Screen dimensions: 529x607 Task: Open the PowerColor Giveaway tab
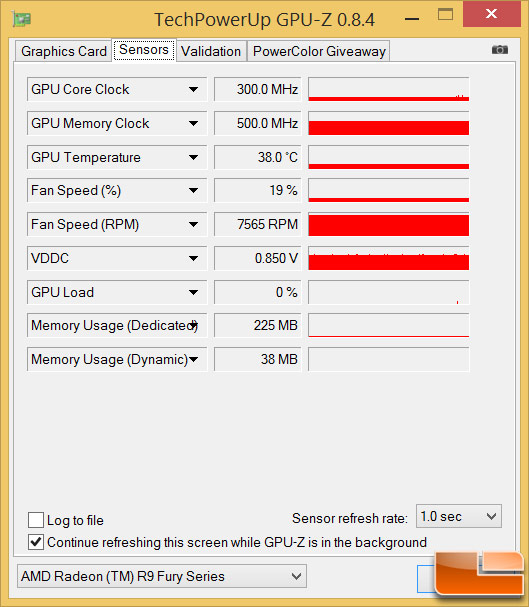tap(319, 51)
